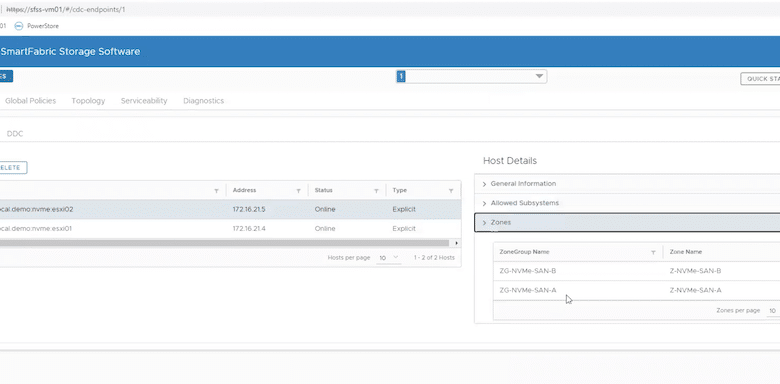Image resolution: width=780 pixels, height=384 pixels.
Task: Open the PowerStore bookmark
Action: (x=43, y=26)
